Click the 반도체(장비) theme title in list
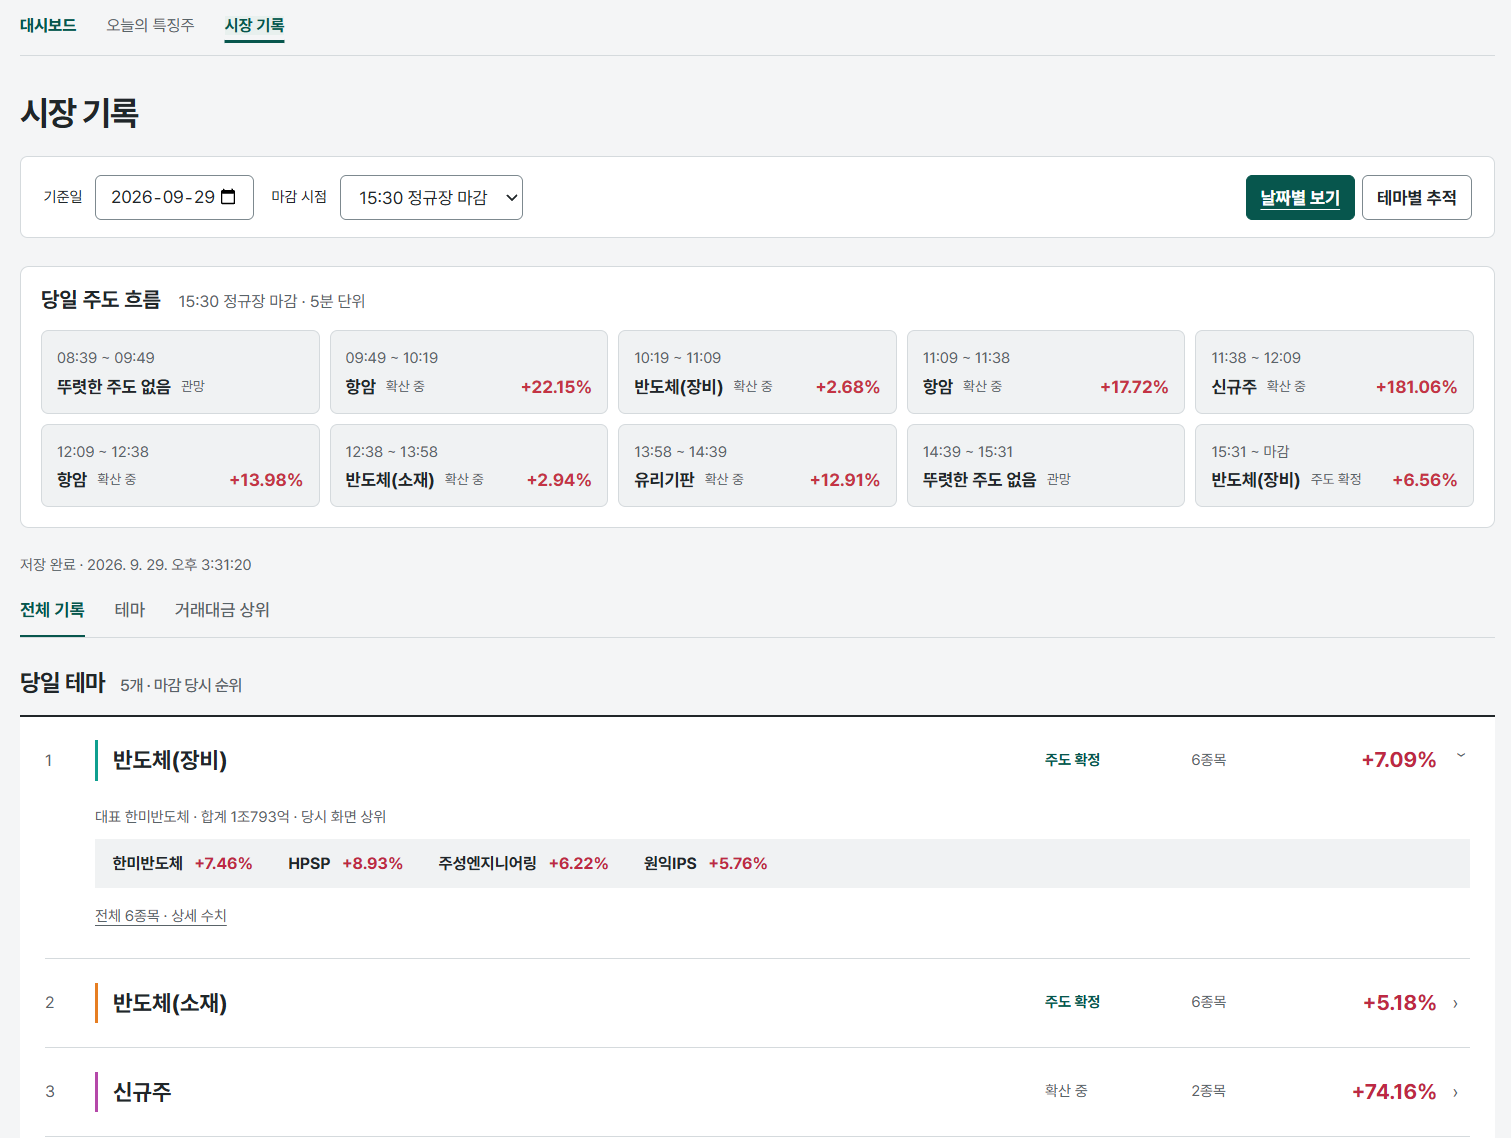The width and height of the screenshot is (1511, 1138). pos(170,761)
